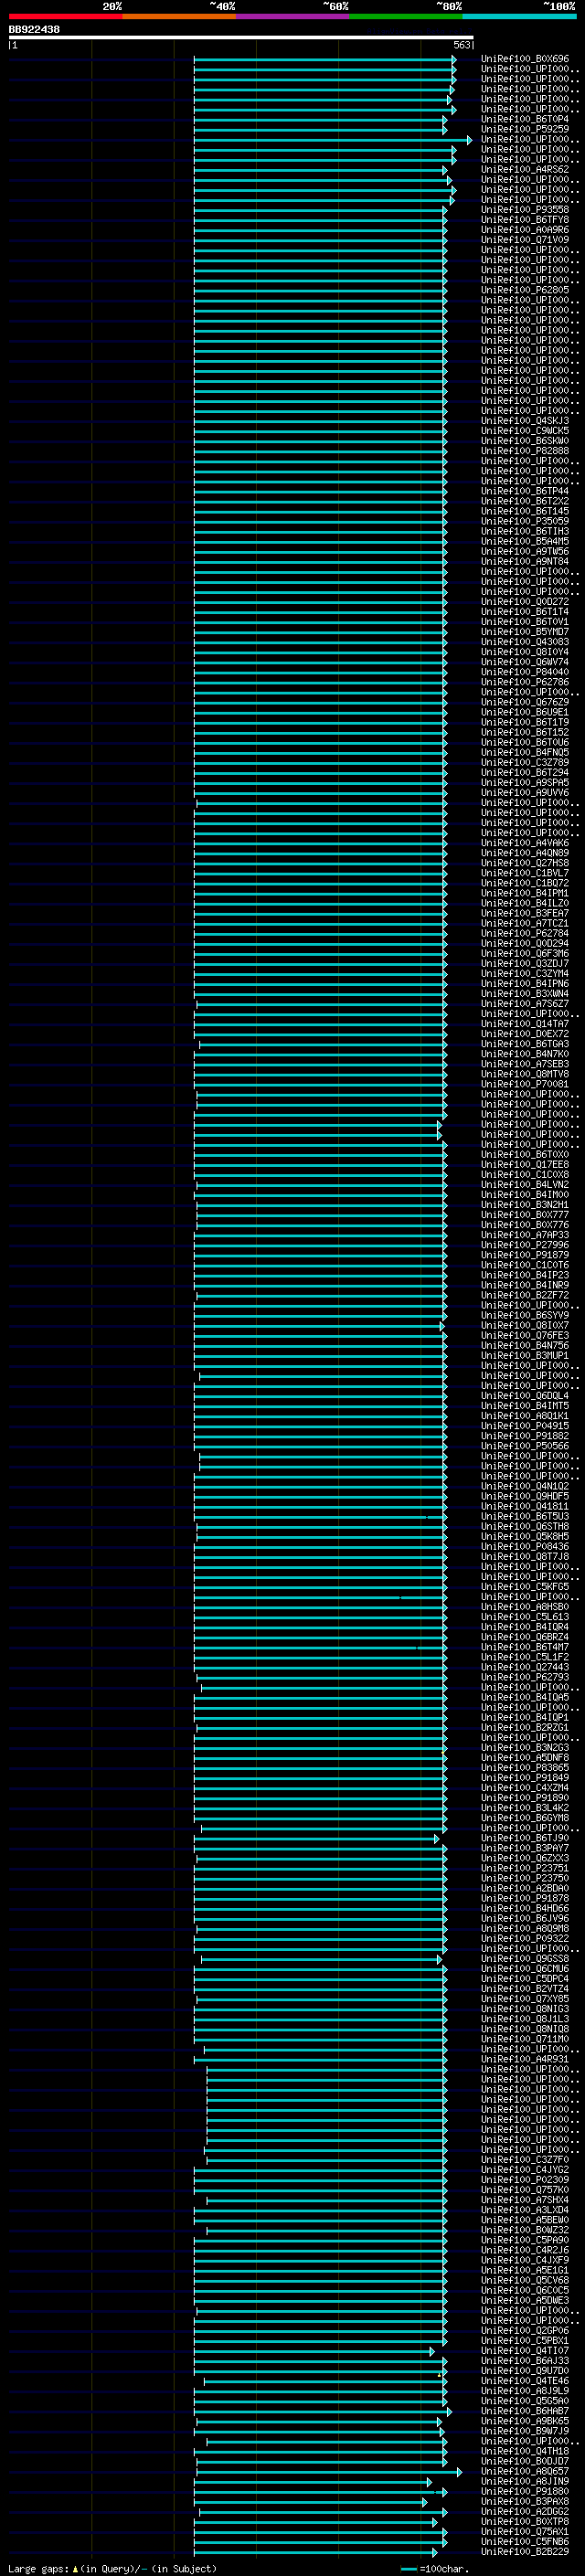This screenshot has width=585, height=2576.
Task: Click the orange ~40% identity color bar
Action: (179, 17)
